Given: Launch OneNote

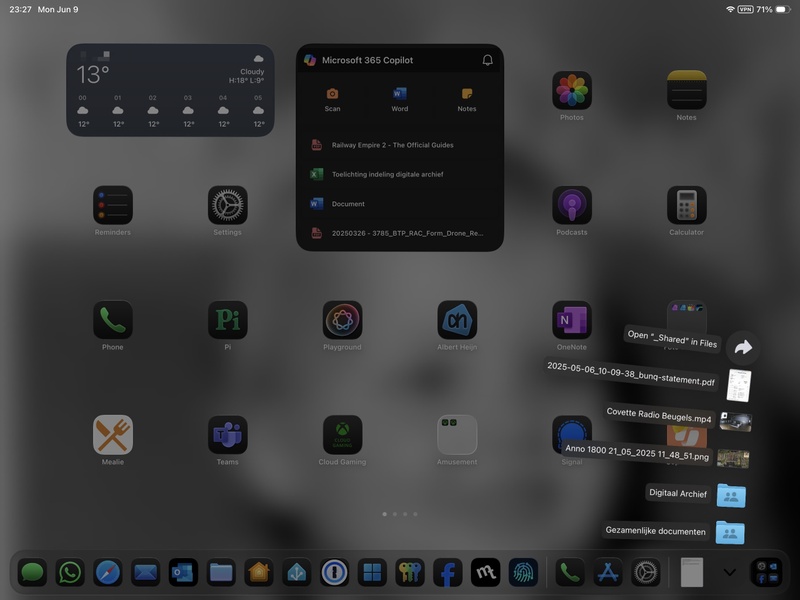Looking at the screenshot, I should coord(571,320).
